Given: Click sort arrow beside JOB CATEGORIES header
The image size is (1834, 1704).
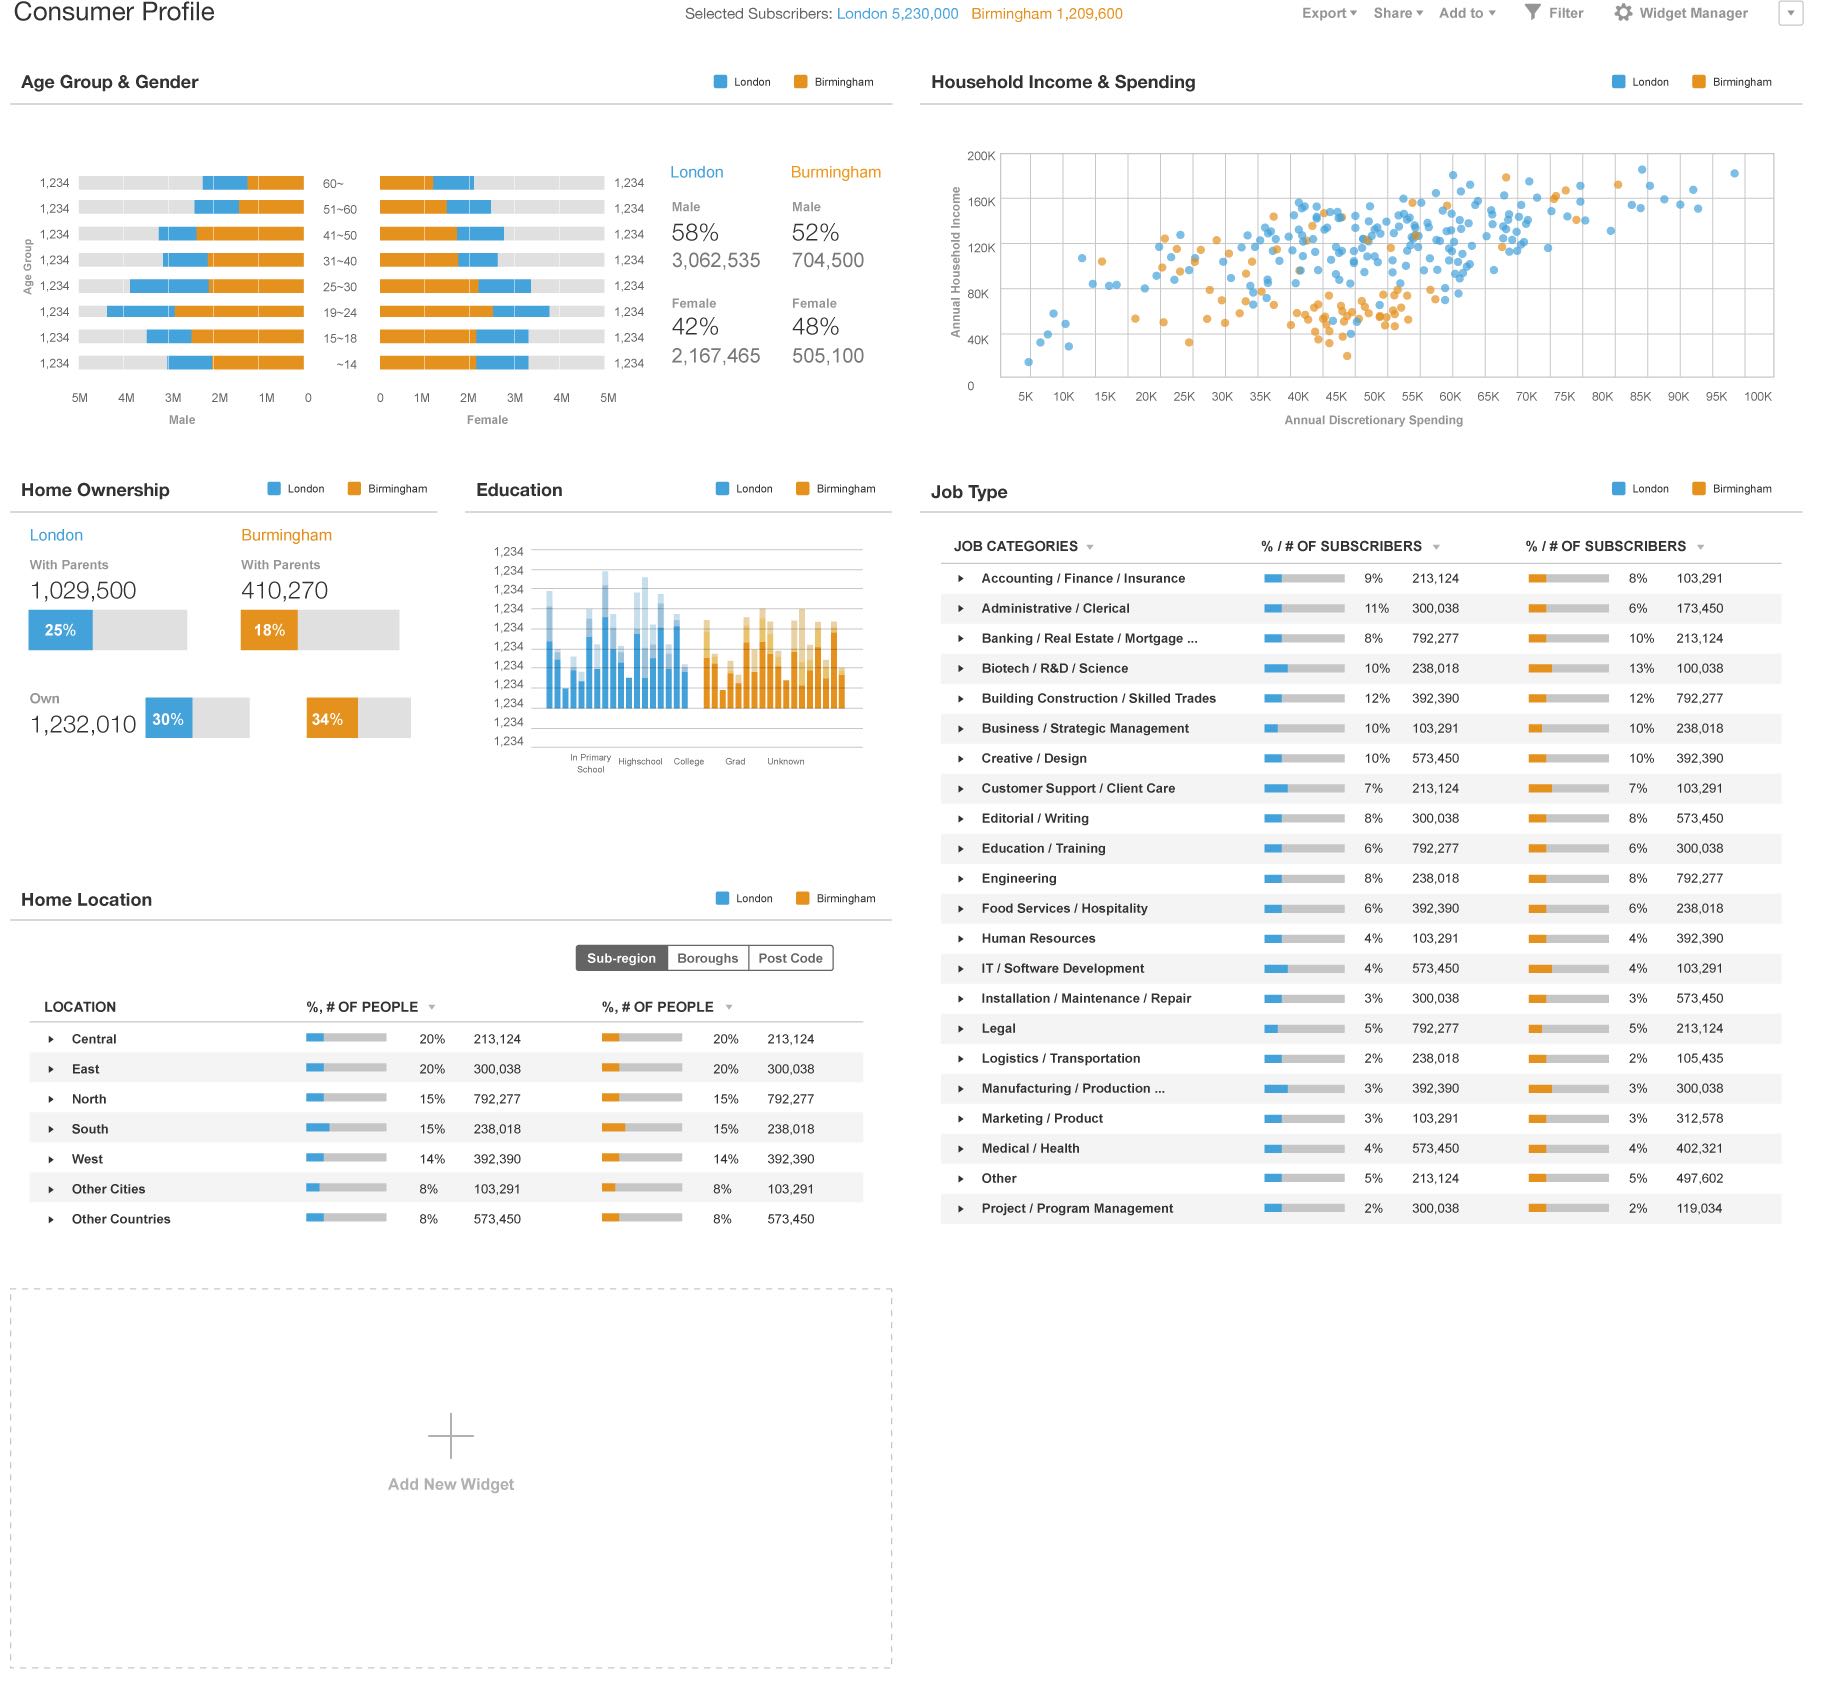Looking at the screenshot, I should (1090, 547).
